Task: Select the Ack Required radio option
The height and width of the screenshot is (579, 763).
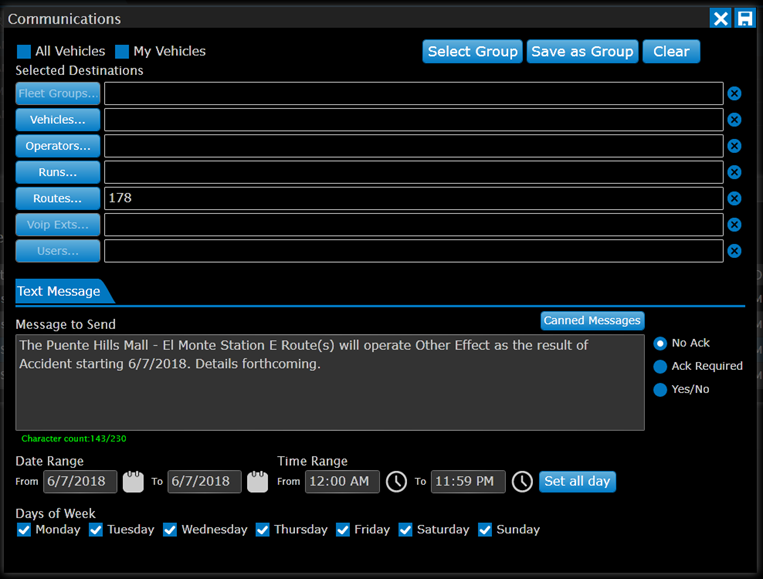Action: [x=660, y=366]
